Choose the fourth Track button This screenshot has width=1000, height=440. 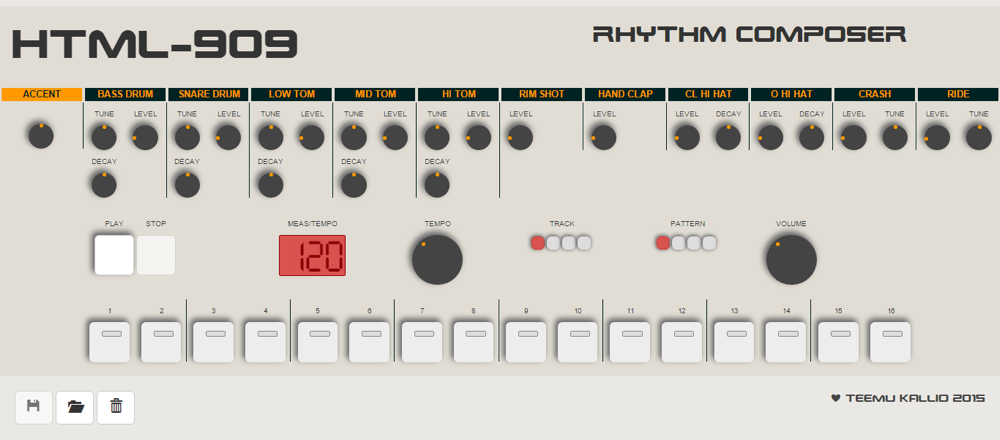[584, 243]
